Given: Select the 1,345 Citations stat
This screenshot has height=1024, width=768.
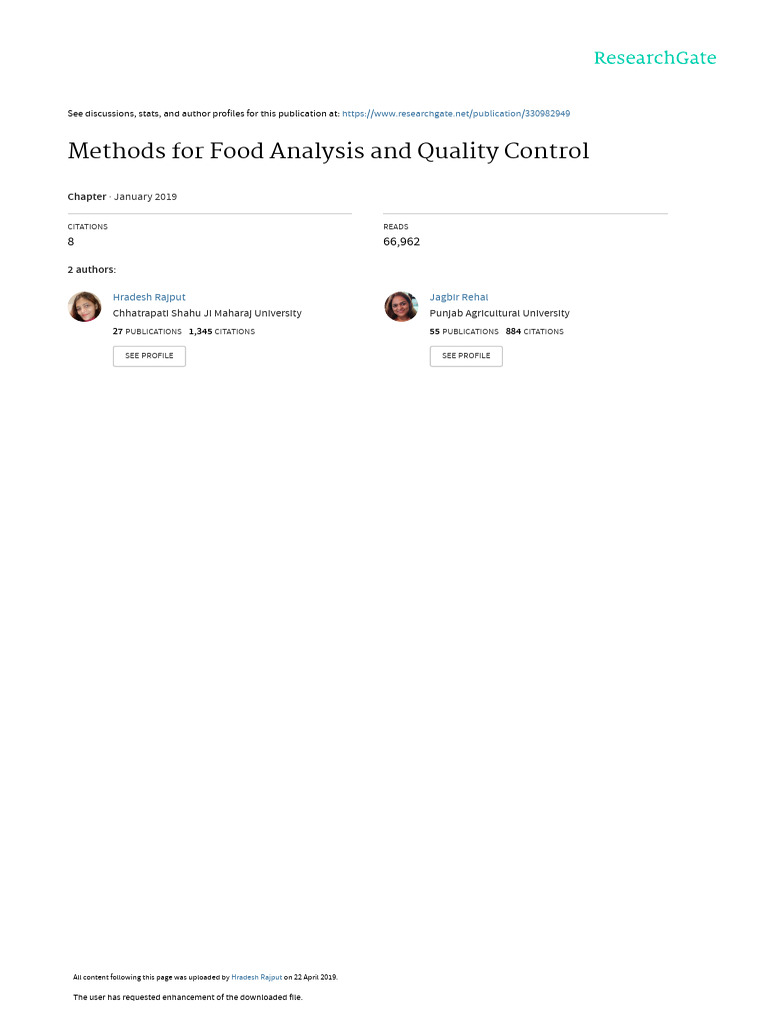Looking at the screenshot, I should (222, 331).
